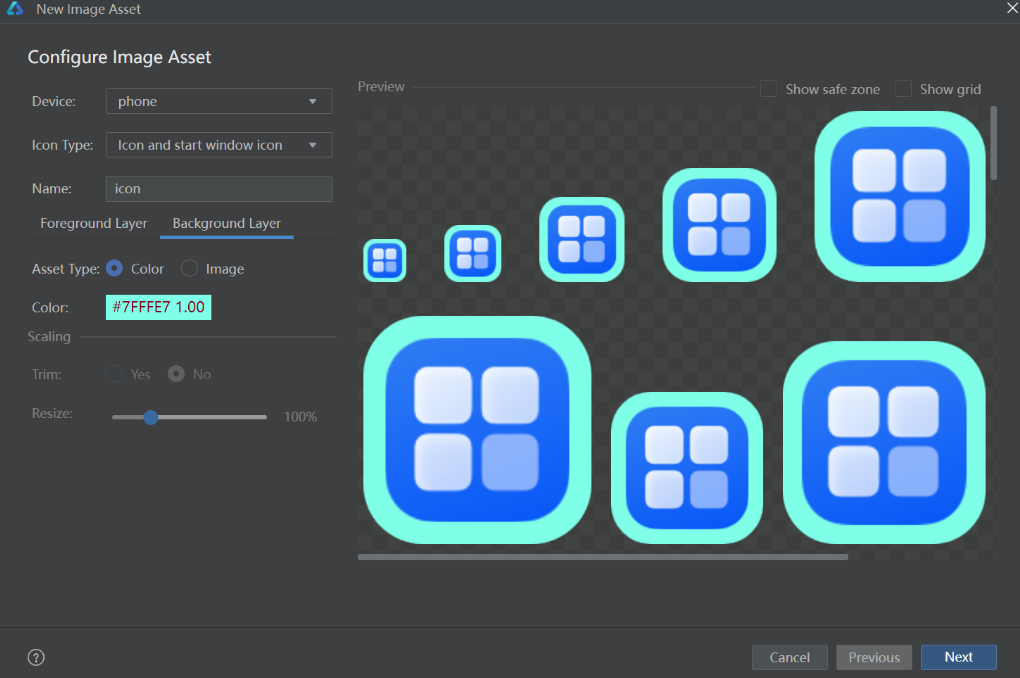This screenshot has width=1020, height=678.
Task: Enable the Show grid checkbox
Action: [903, 89]
